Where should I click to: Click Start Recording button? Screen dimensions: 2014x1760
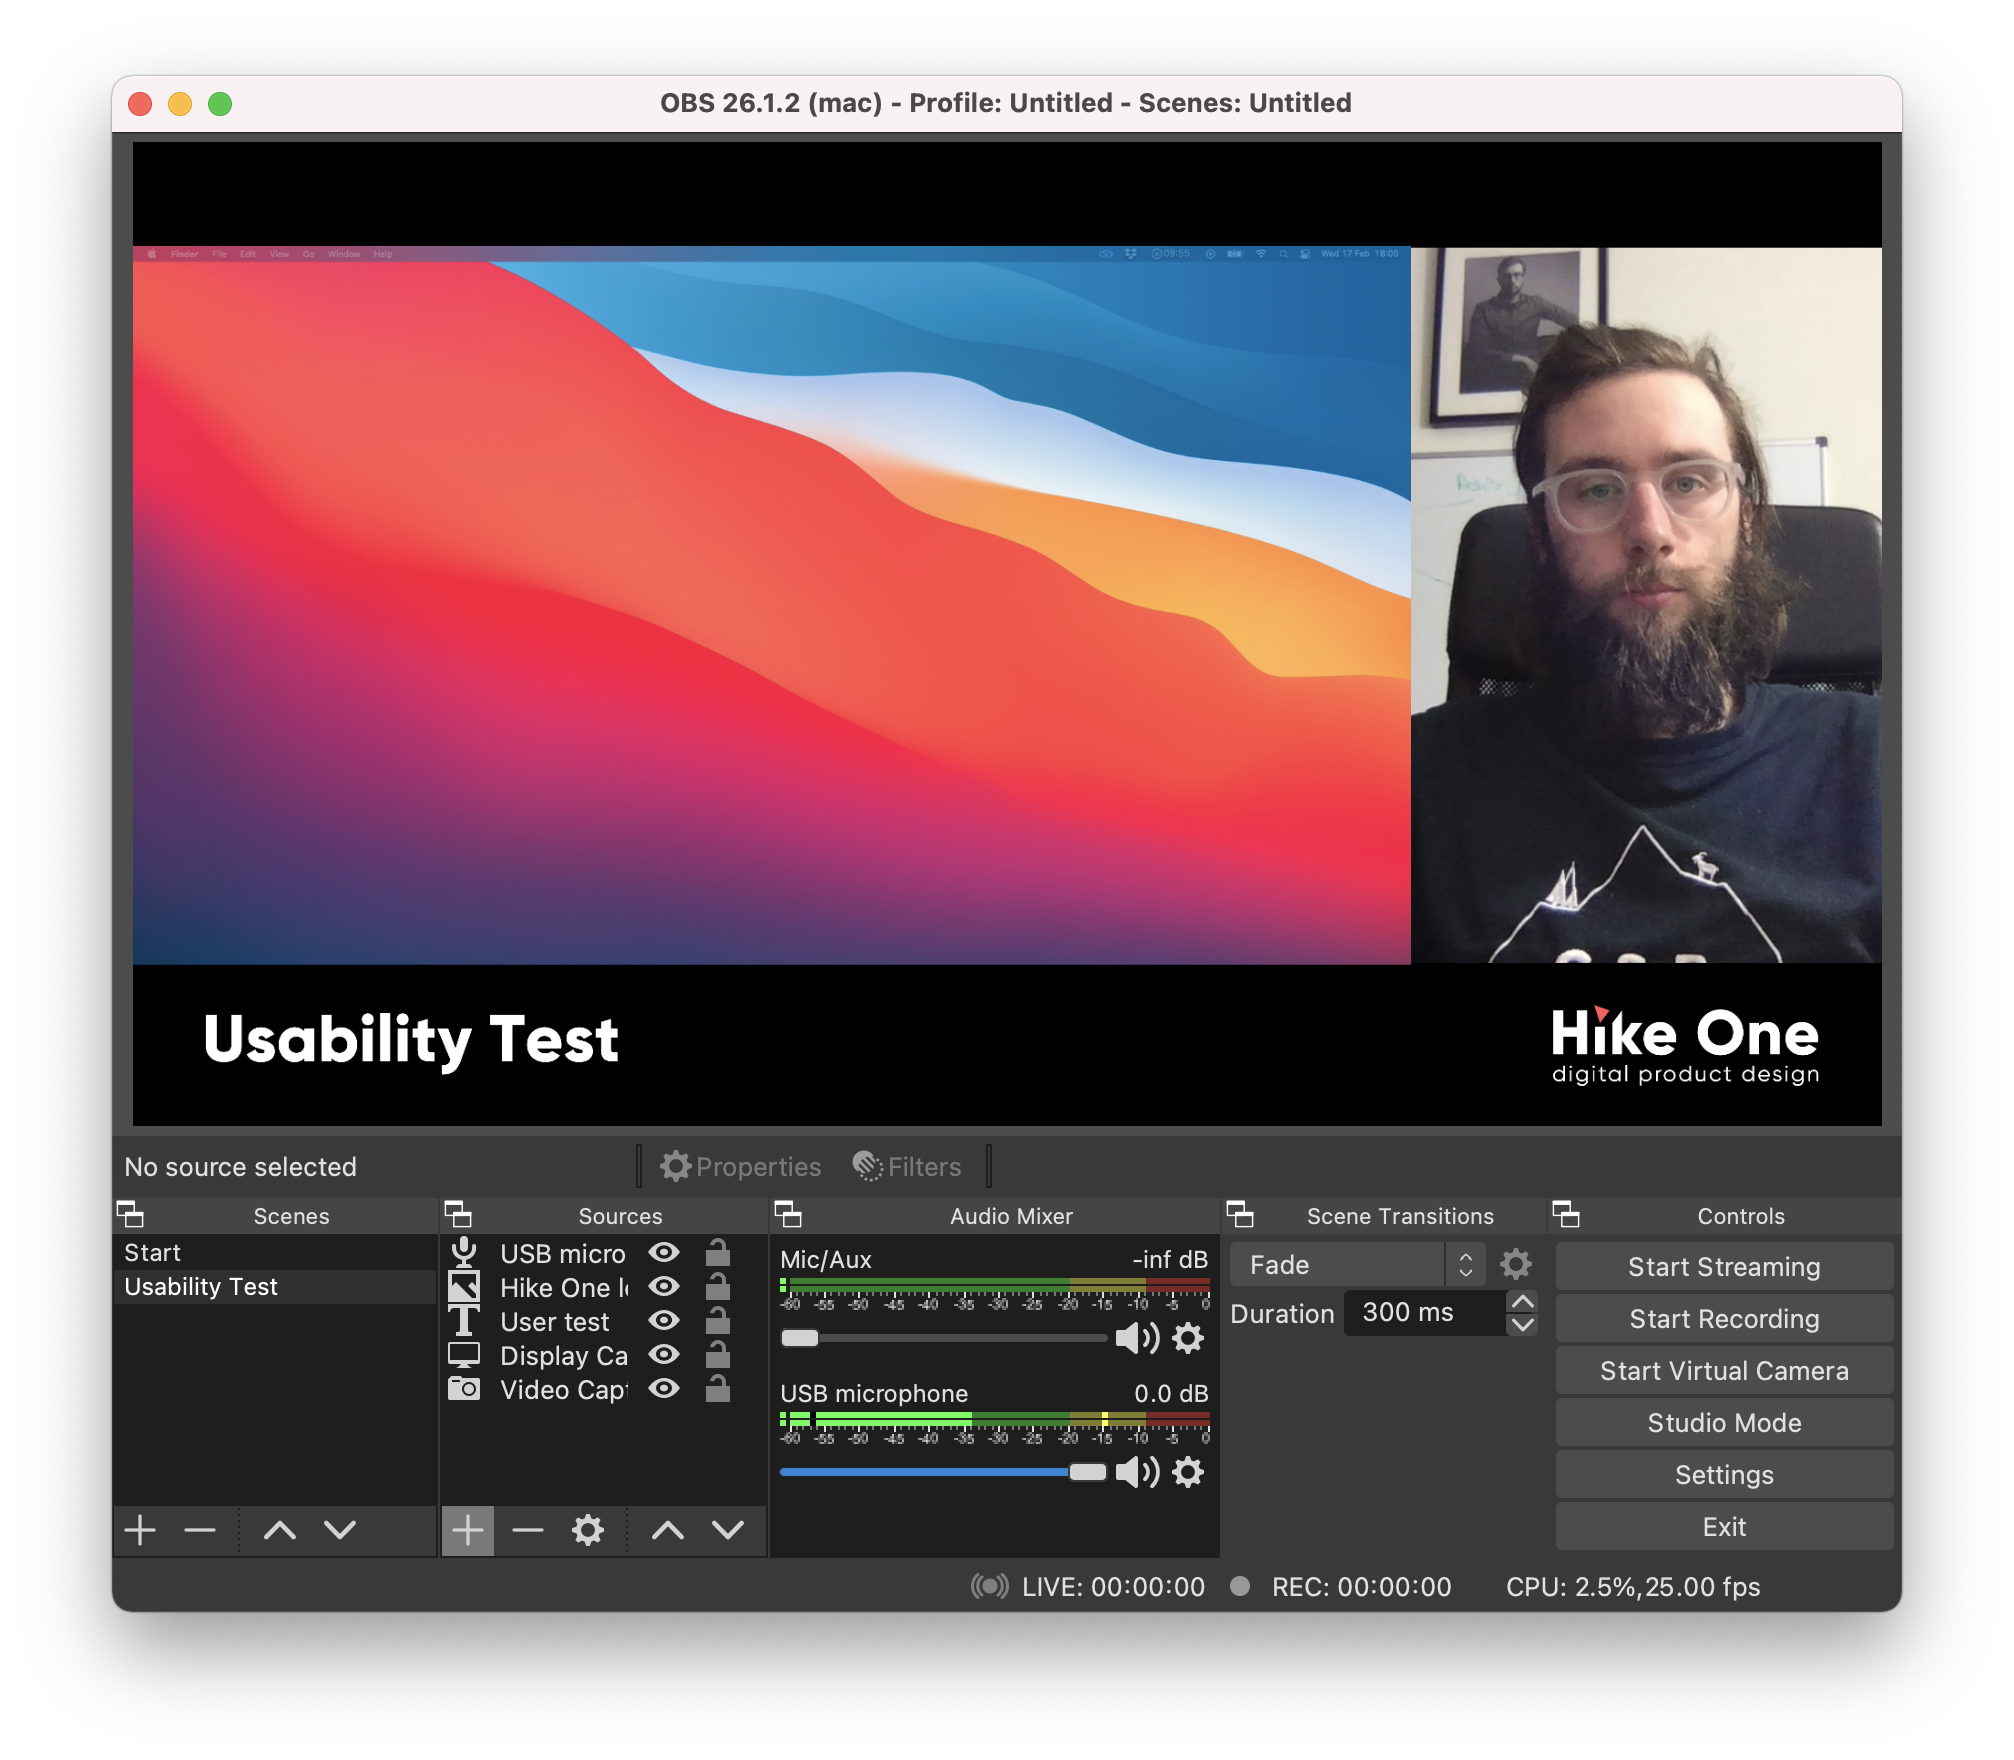(x=1723, y=1319)
